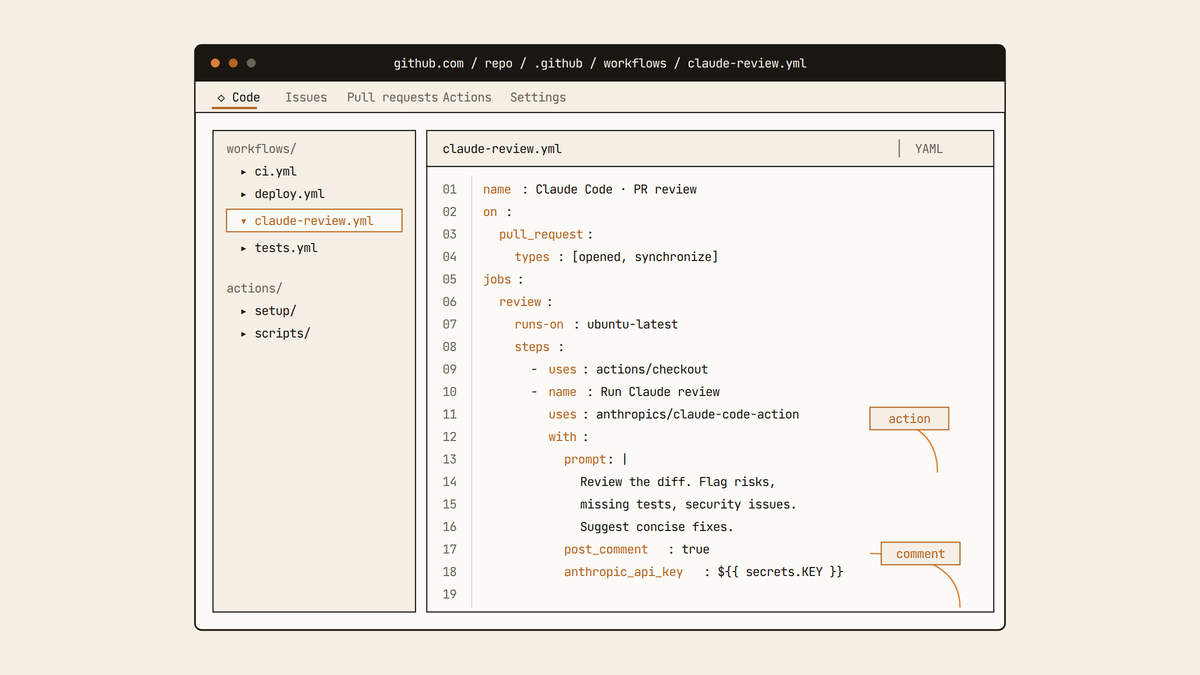
Task: Click the 'with' key on line 12
Action: [x=562, y=437]
